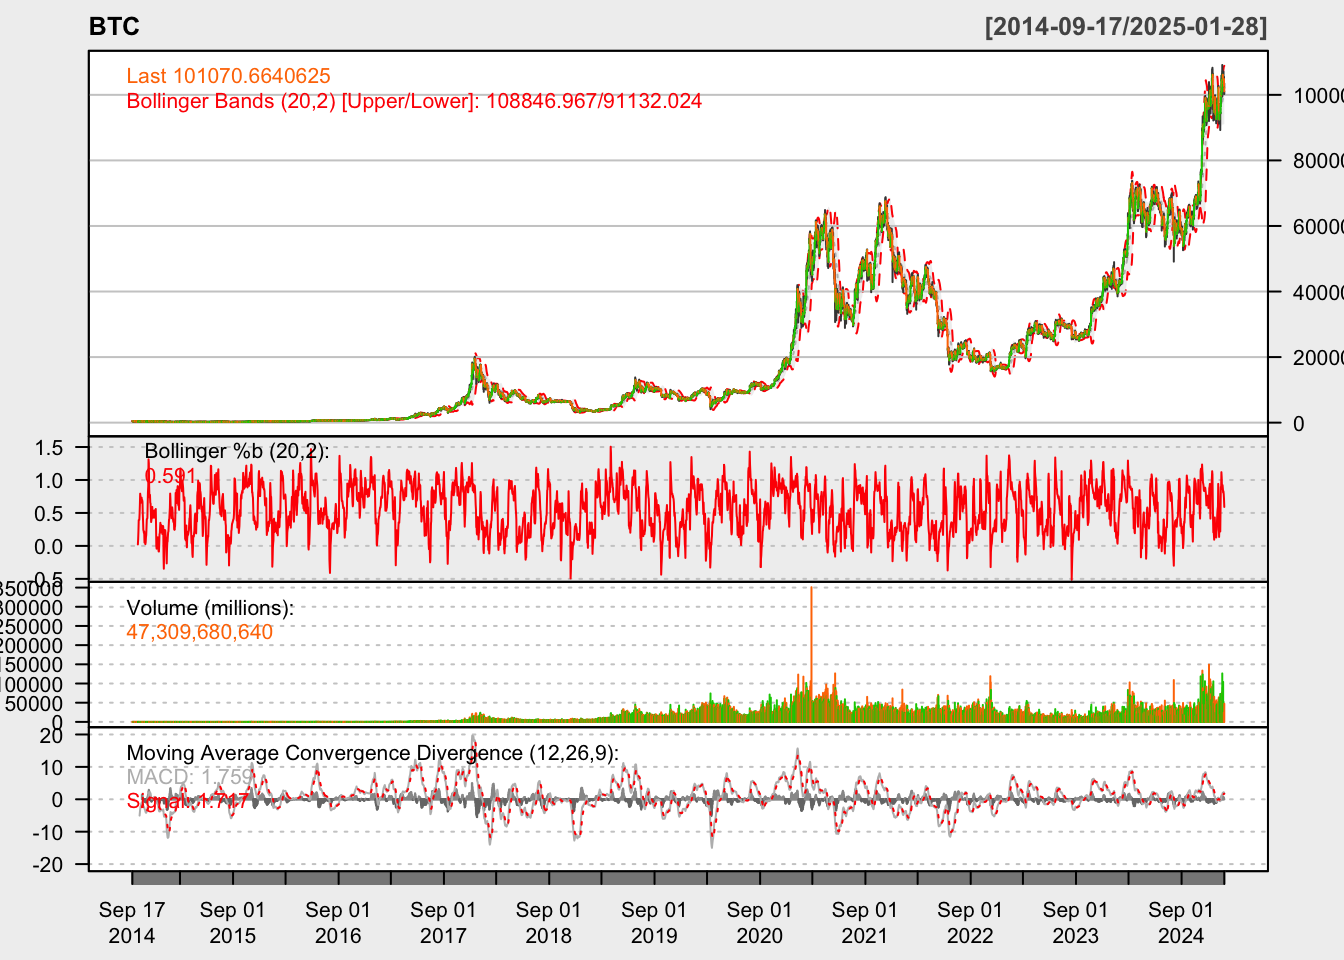Select the 0.0 tick on the %b axis
This screenshot has width=1344, height=960.
(x=48, y=547)
